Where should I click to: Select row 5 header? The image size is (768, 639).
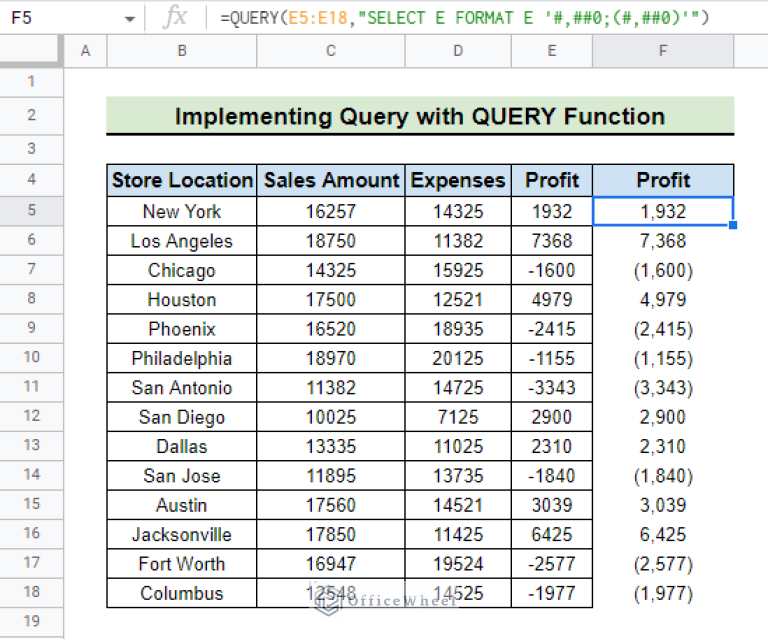point(31,211)
